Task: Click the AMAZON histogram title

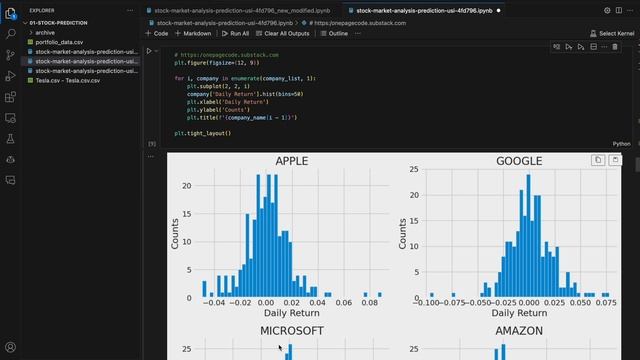Action: (519, 331)
